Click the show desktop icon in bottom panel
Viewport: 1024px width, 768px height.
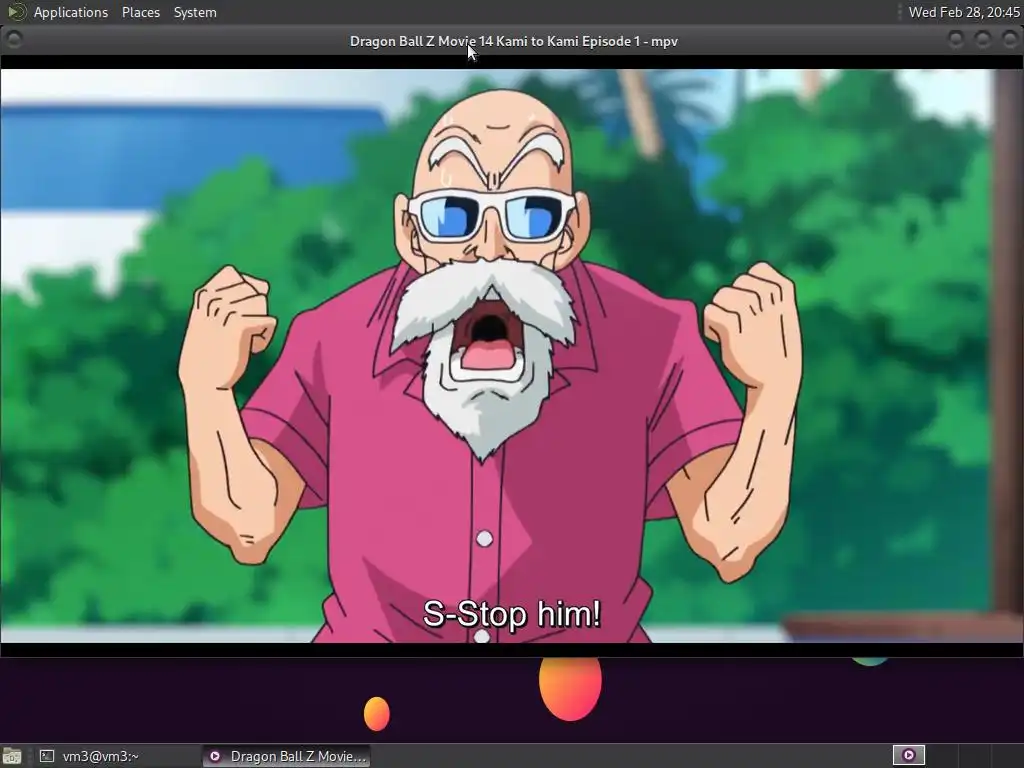coord(12,756)
